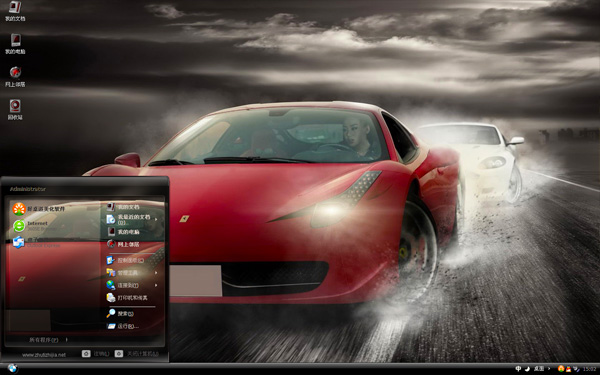Click the 关闭计算机 shutdown button
This screenshot has height=375, width=600.
click(x=137, y=354)
